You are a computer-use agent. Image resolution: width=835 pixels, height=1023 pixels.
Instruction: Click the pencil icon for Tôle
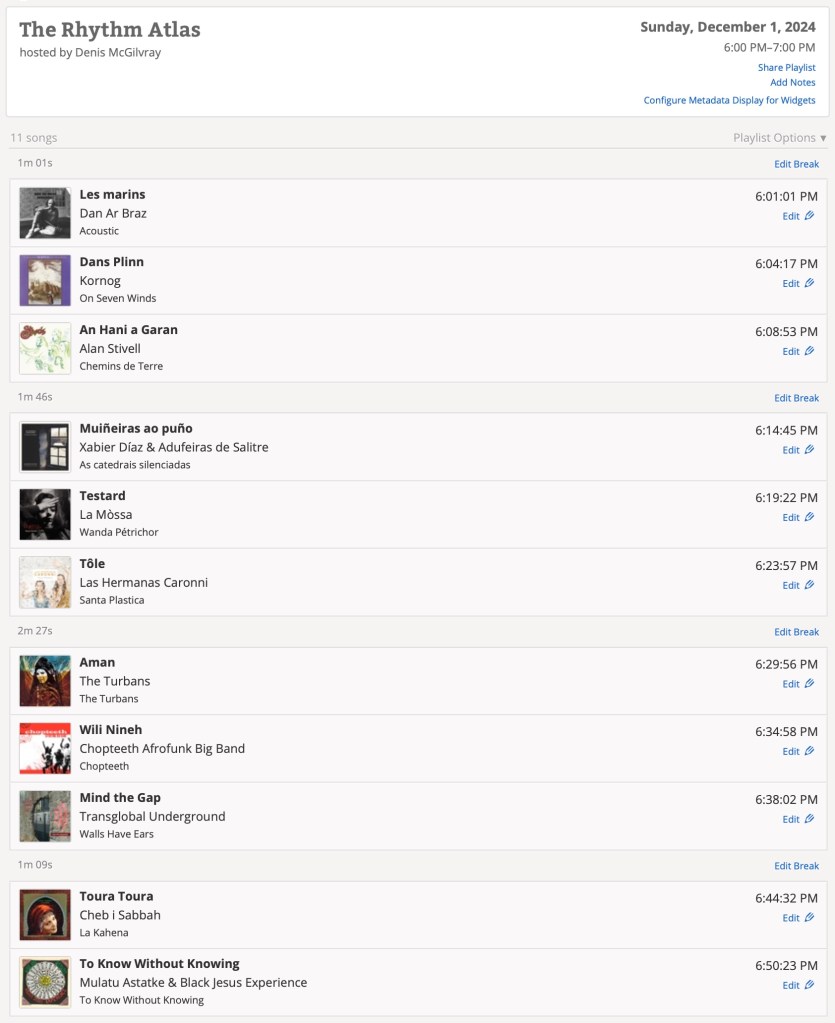tap(809, 585)
